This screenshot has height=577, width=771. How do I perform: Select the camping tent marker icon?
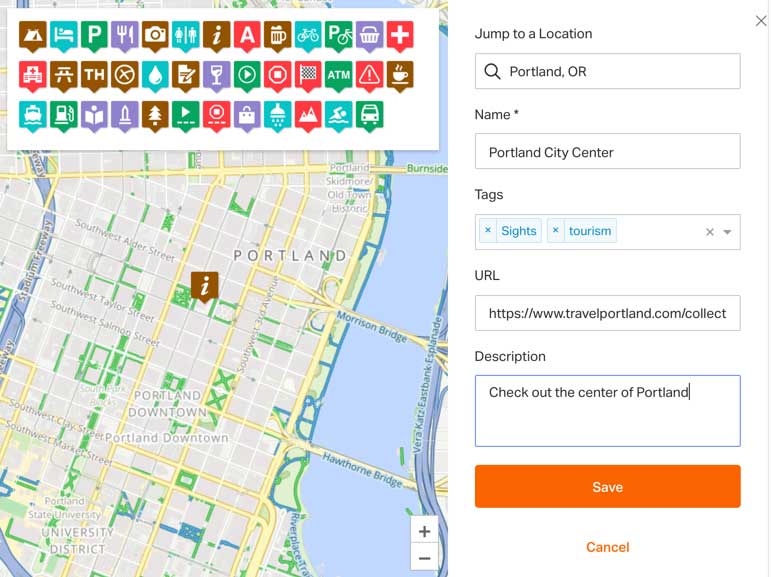[x=33, y=35]
